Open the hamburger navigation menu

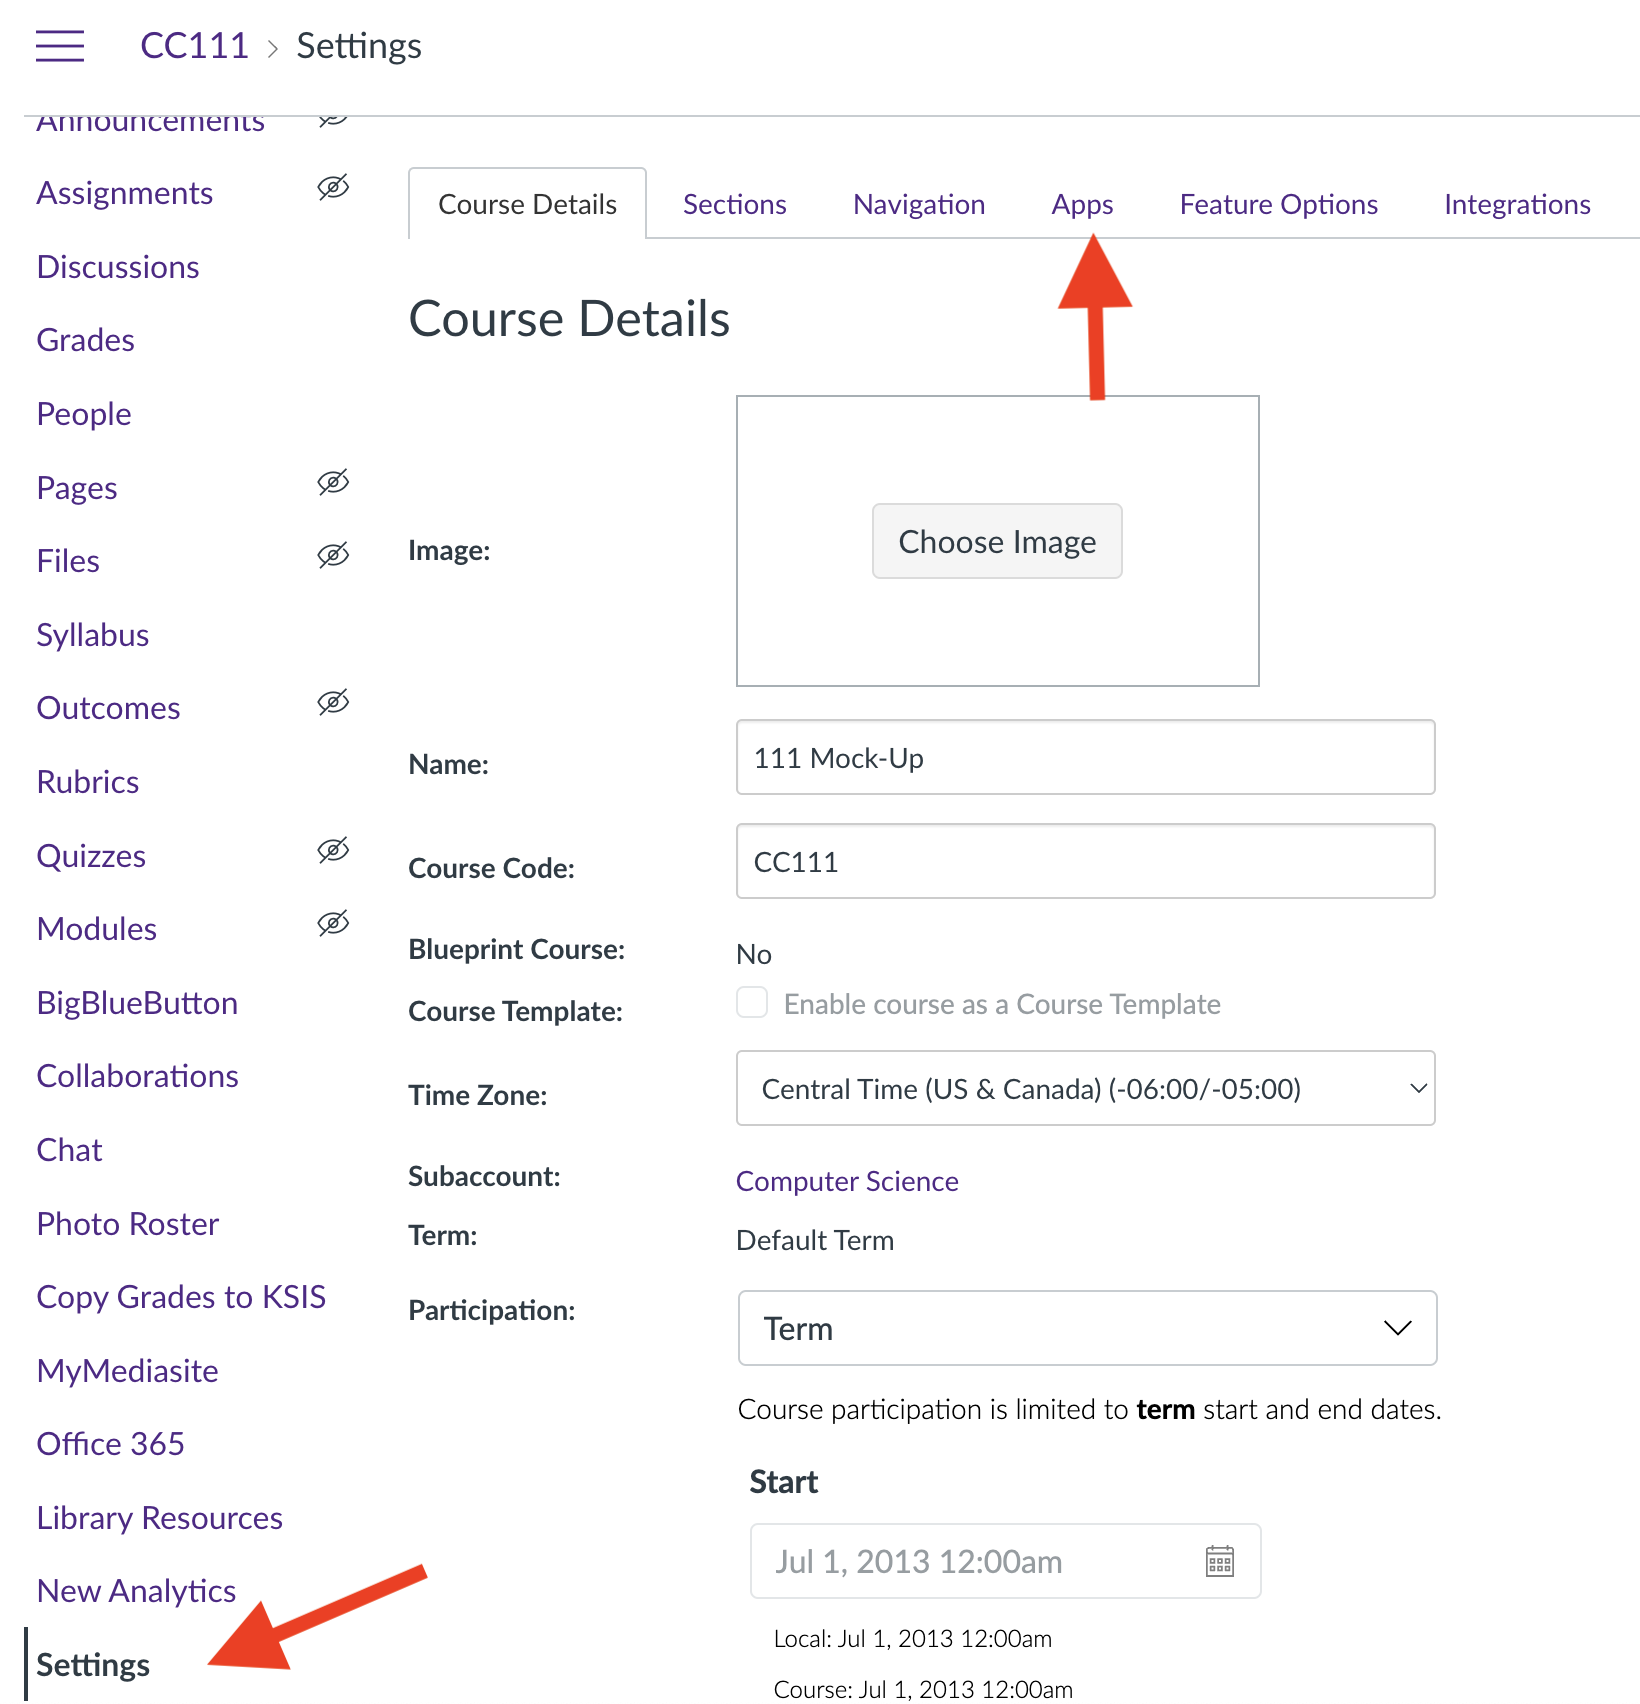tap(60, 46)
